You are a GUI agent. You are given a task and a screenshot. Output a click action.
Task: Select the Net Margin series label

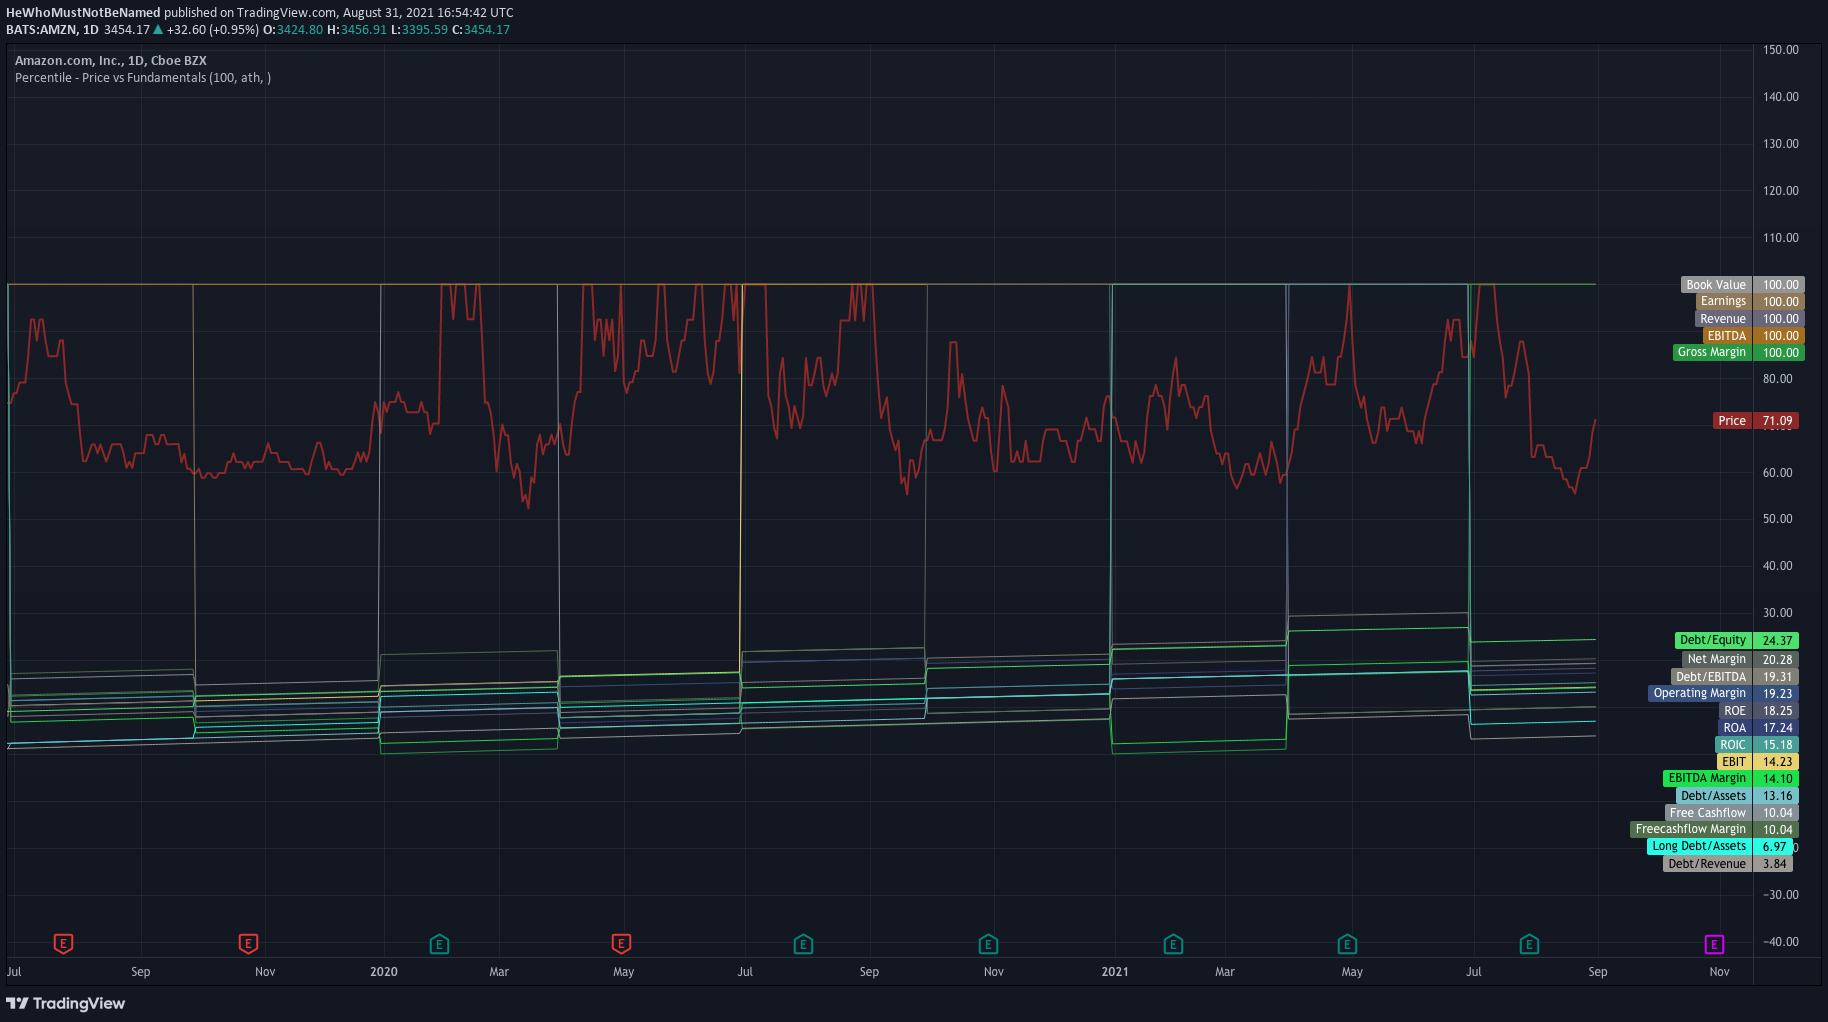pyautogui.click(x=1717, y=659)
